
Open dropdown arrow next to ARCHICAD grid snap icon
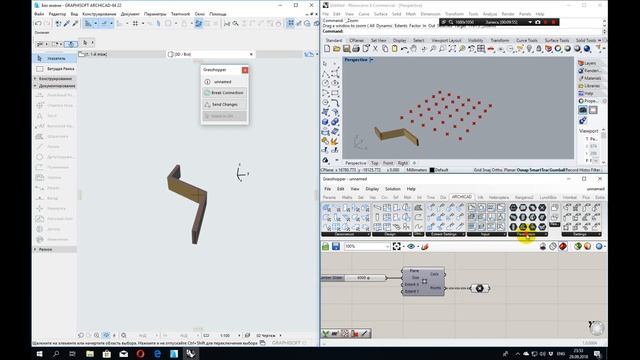click(143, 24)
